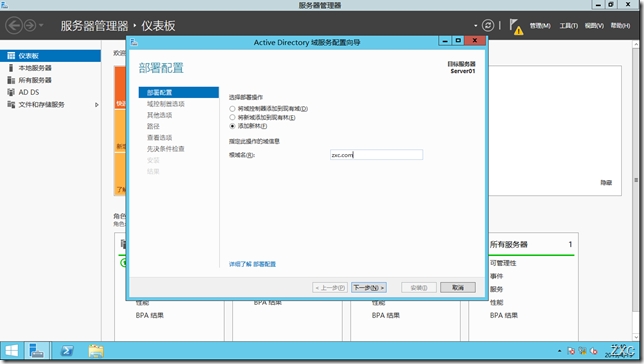
Task: Click the 根域名 input field with zxc.com
Action: tap(376, 155)
